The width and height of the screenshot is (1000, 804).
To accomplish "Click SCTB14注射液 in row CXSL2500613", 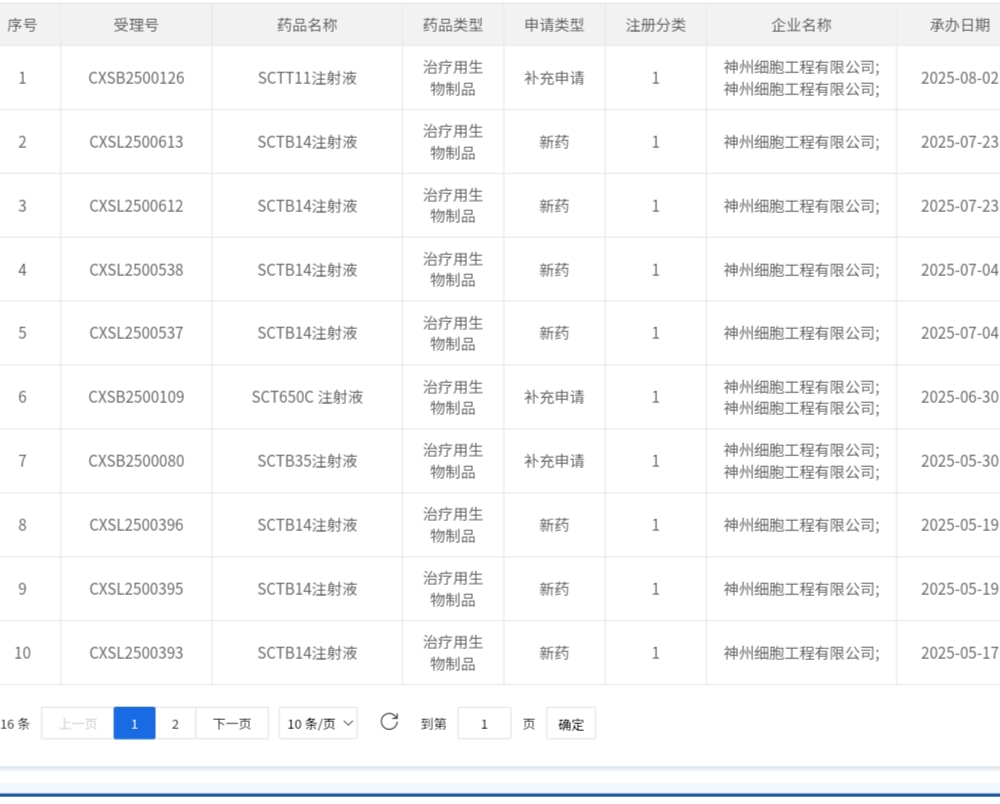I will [307, 142].
